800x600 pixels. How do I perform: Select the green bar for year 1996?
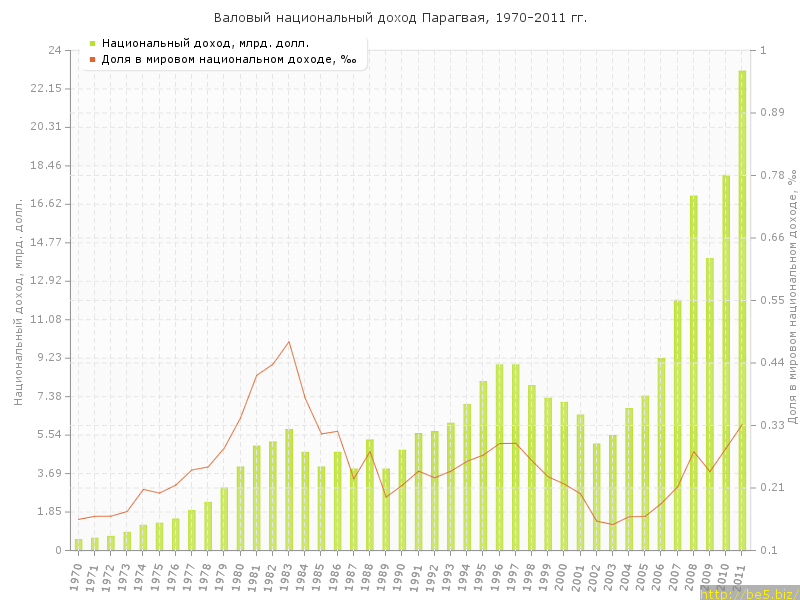pos(499,457)
